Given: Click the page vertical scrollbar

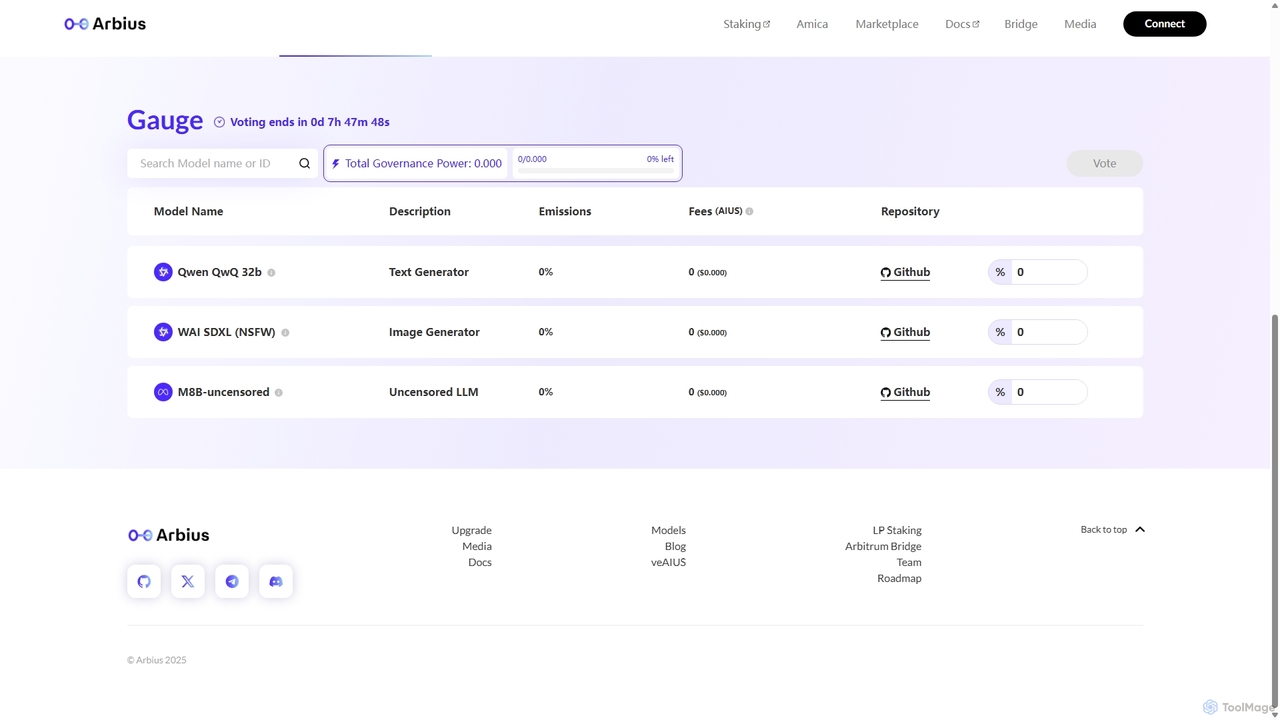Looking at the screenshot, I should (1274, 512).
